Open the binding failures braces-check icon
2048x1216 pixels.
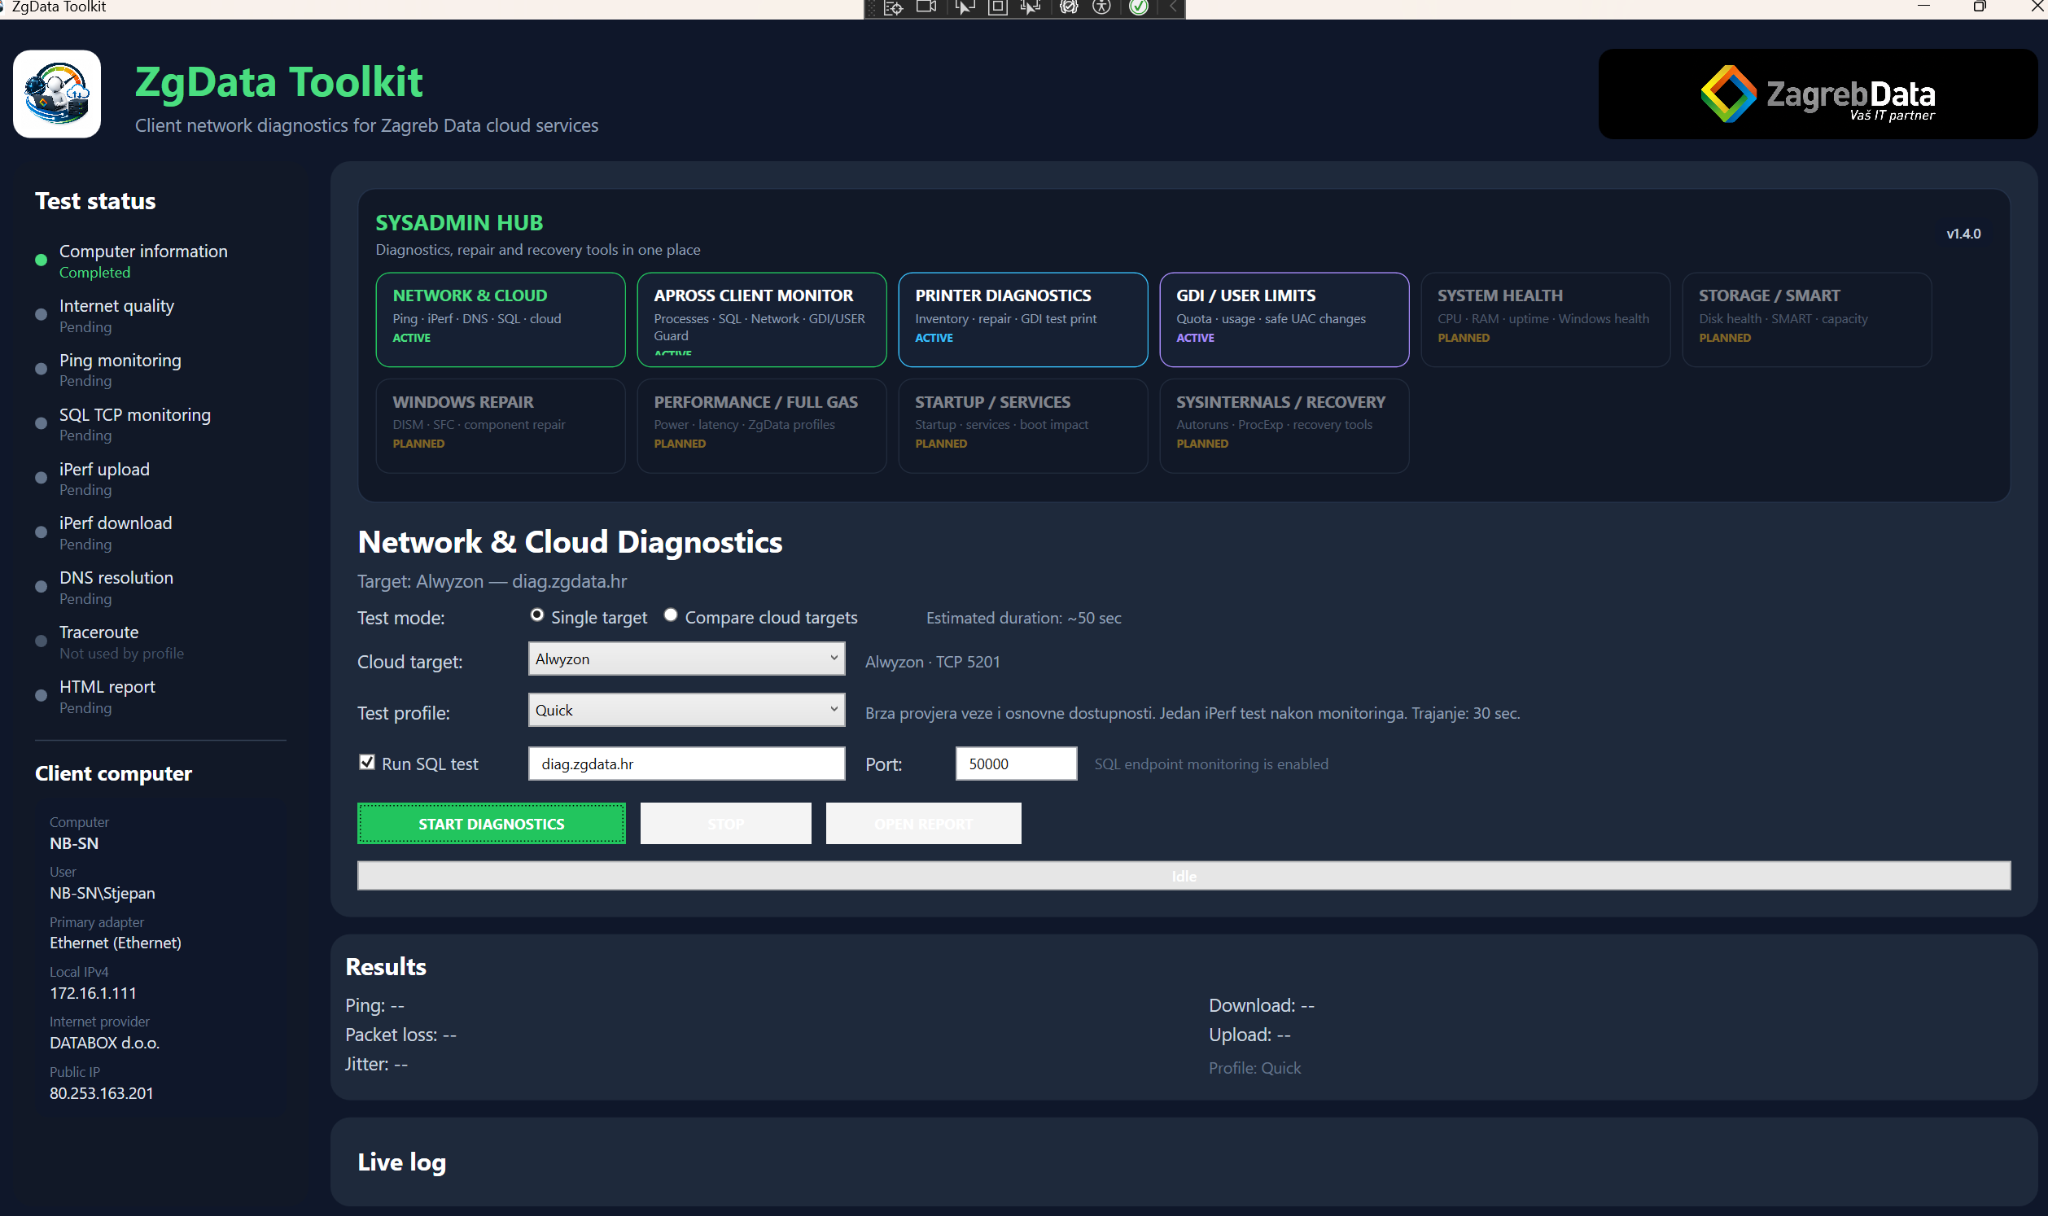click(1069, 8)
